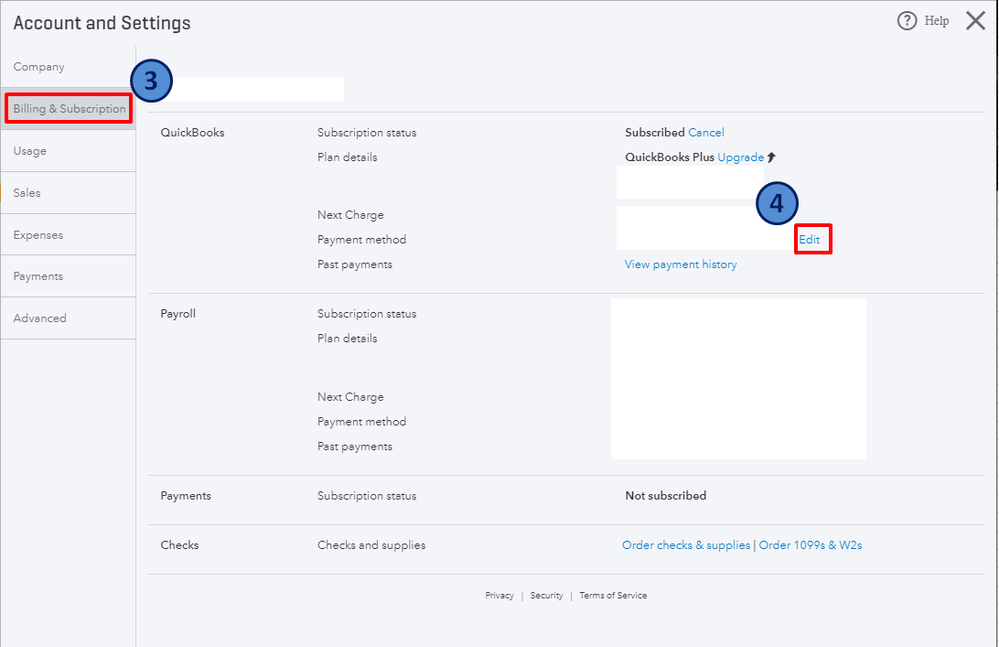Viewport: 999px width, 647px height.
Task: Click the Upgrade arrow icon
Action: point(772,158)
